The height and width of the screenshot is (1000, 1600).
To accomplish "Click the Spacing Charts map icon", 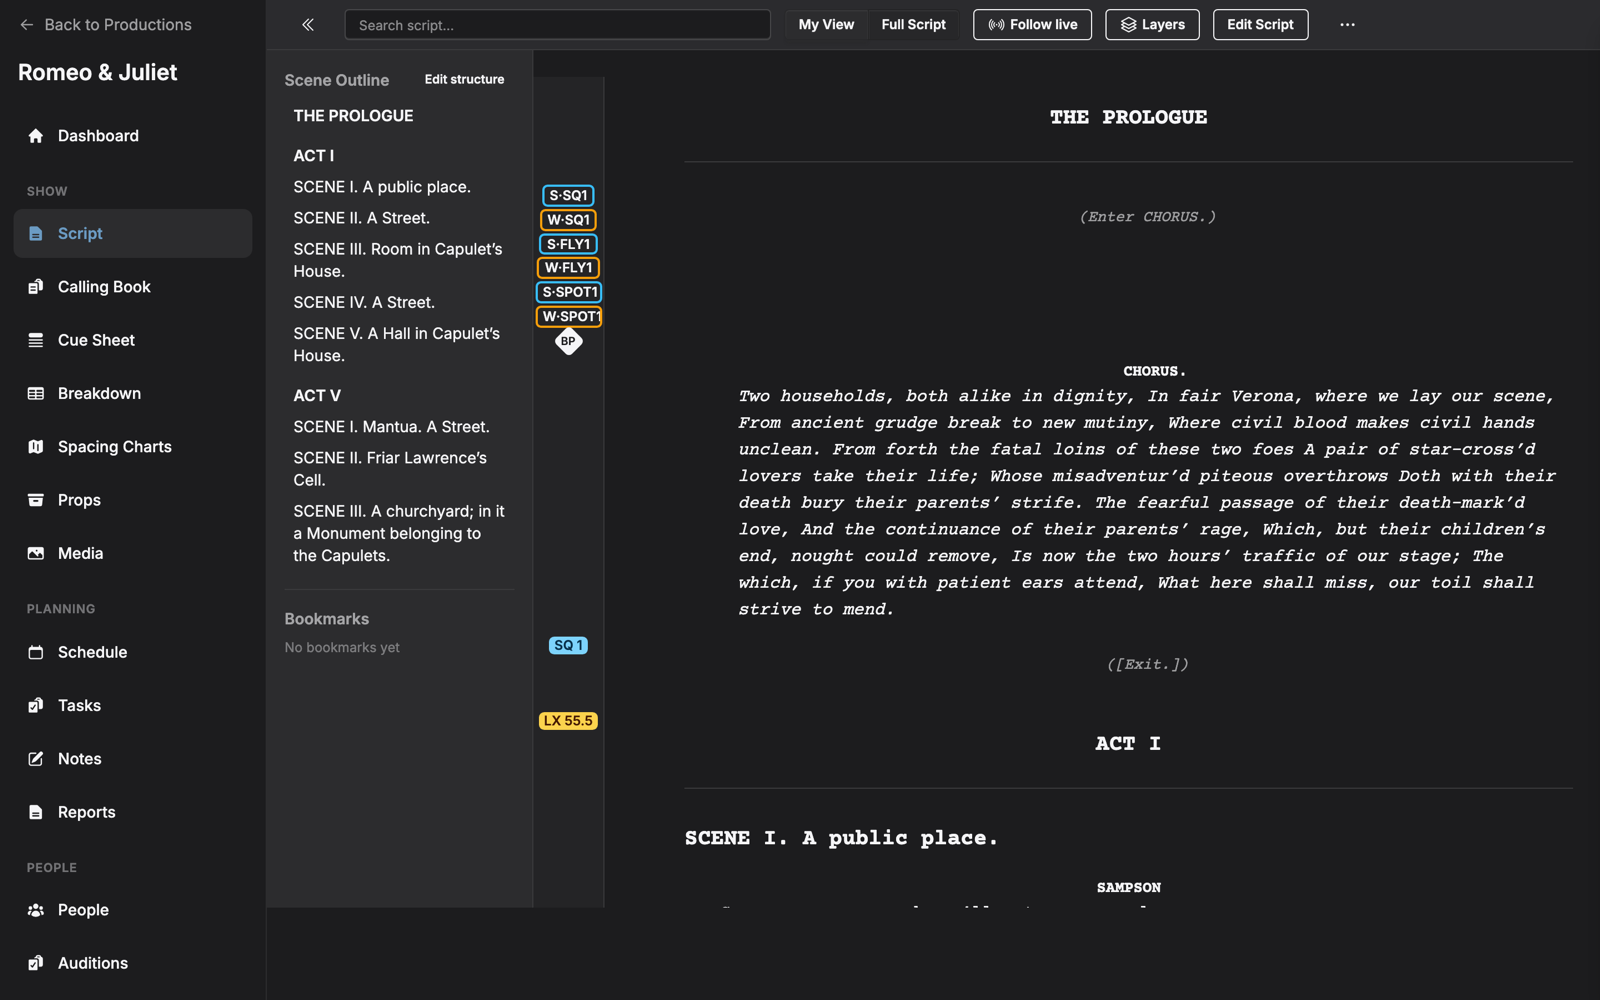I will [x=36, y=447].
